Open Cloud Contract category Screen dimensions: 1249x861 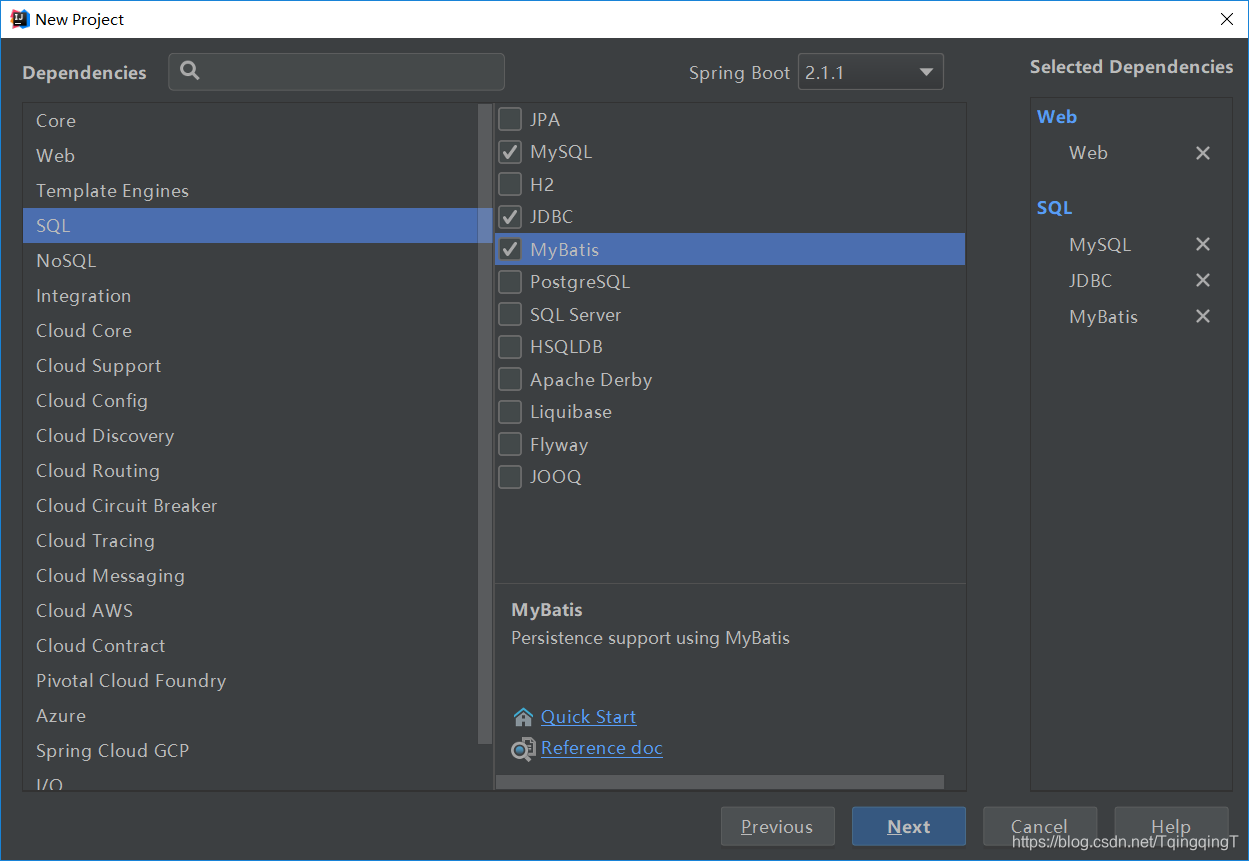(250, 646)
